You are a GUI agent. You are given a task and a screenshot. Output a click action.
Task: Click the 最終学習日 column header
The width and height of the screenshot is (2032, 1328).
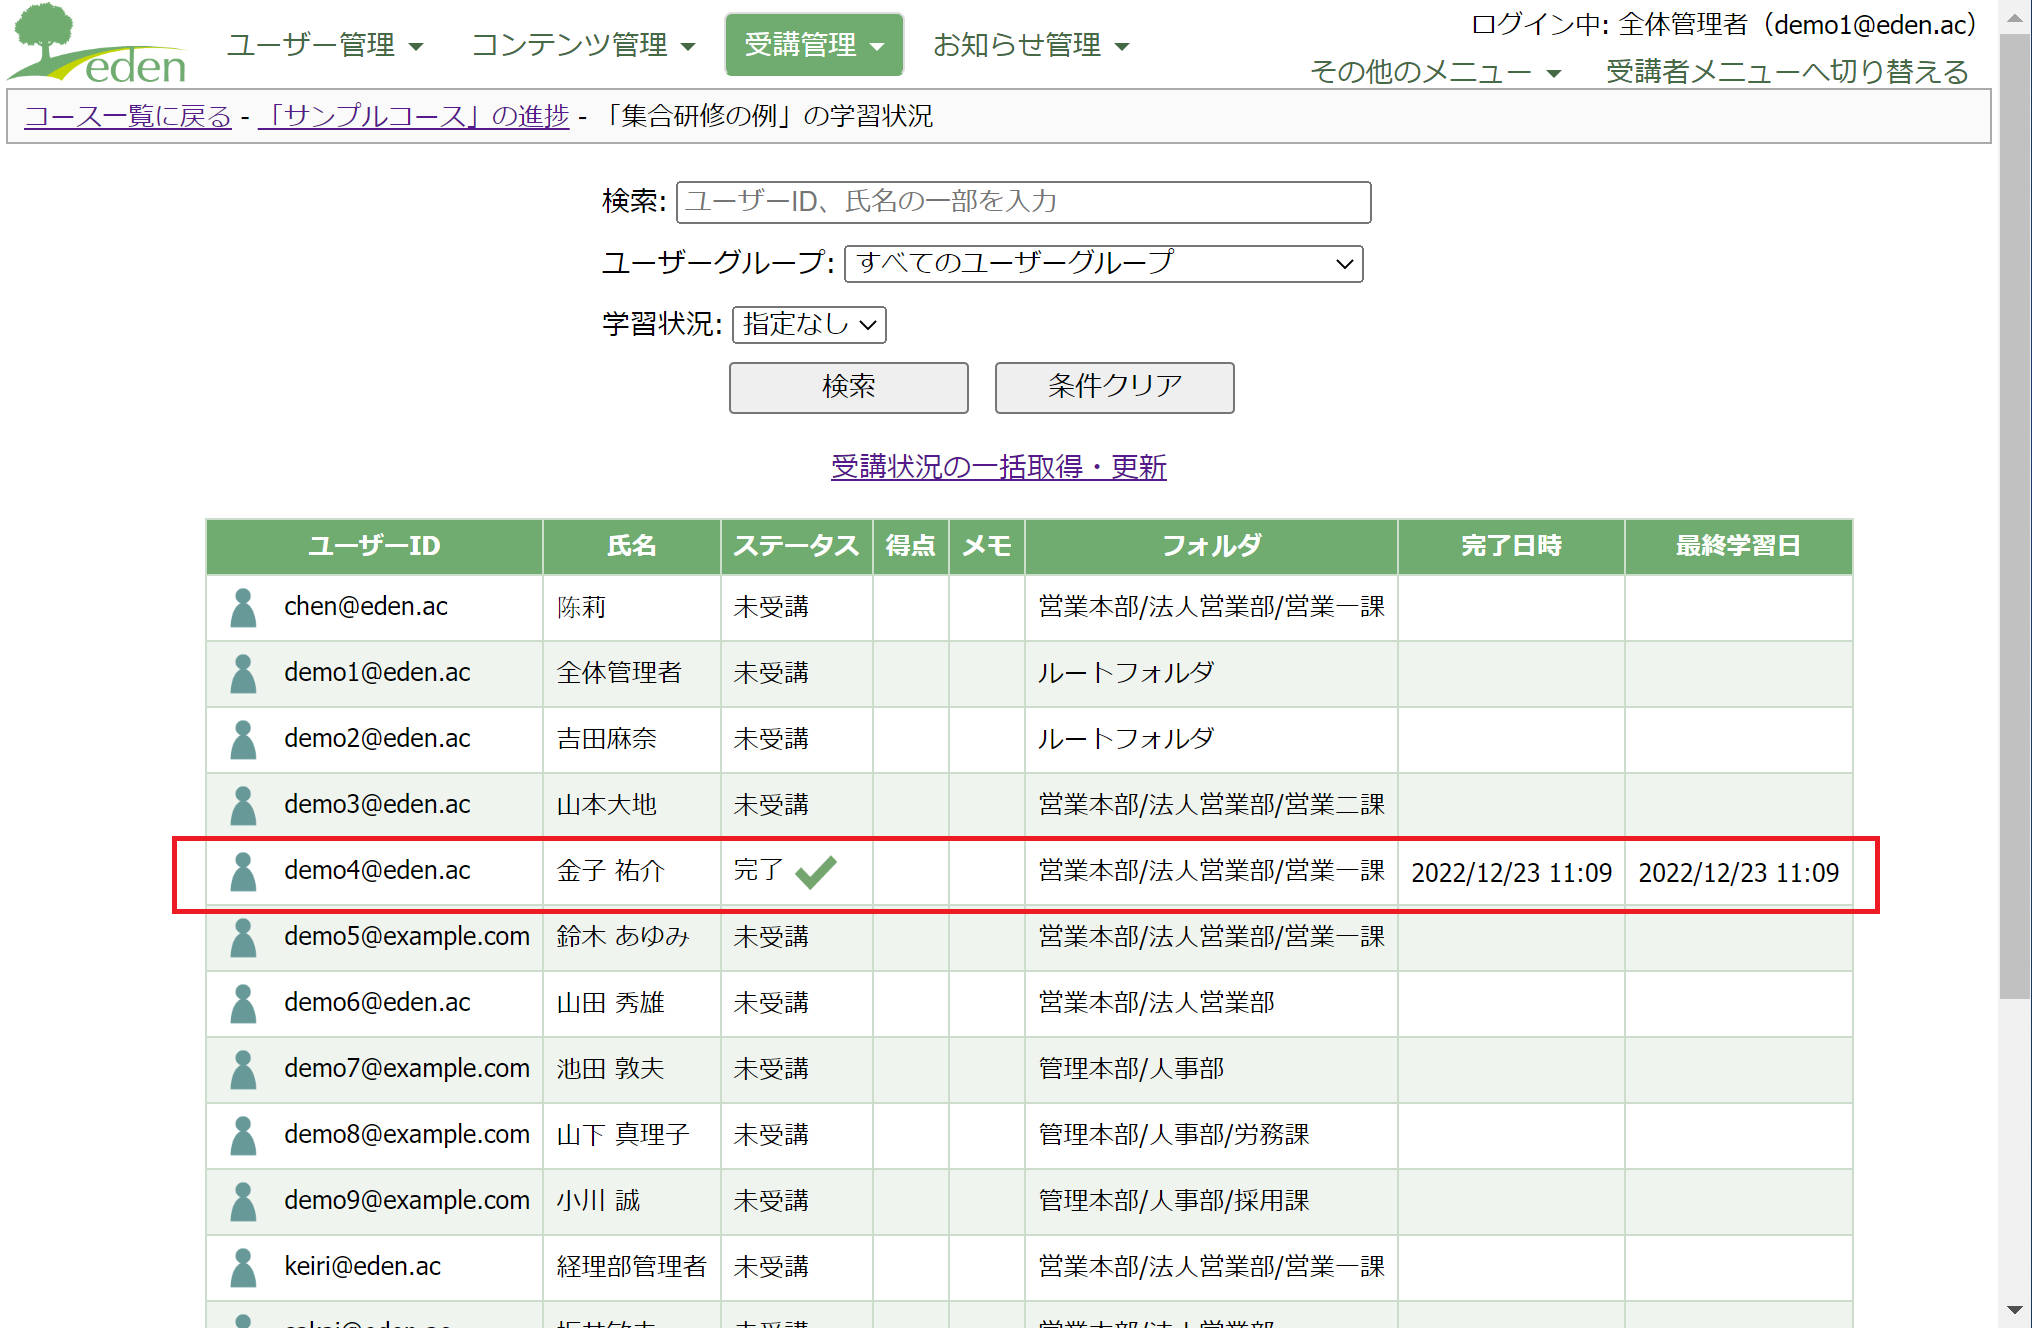point(1738,546)
